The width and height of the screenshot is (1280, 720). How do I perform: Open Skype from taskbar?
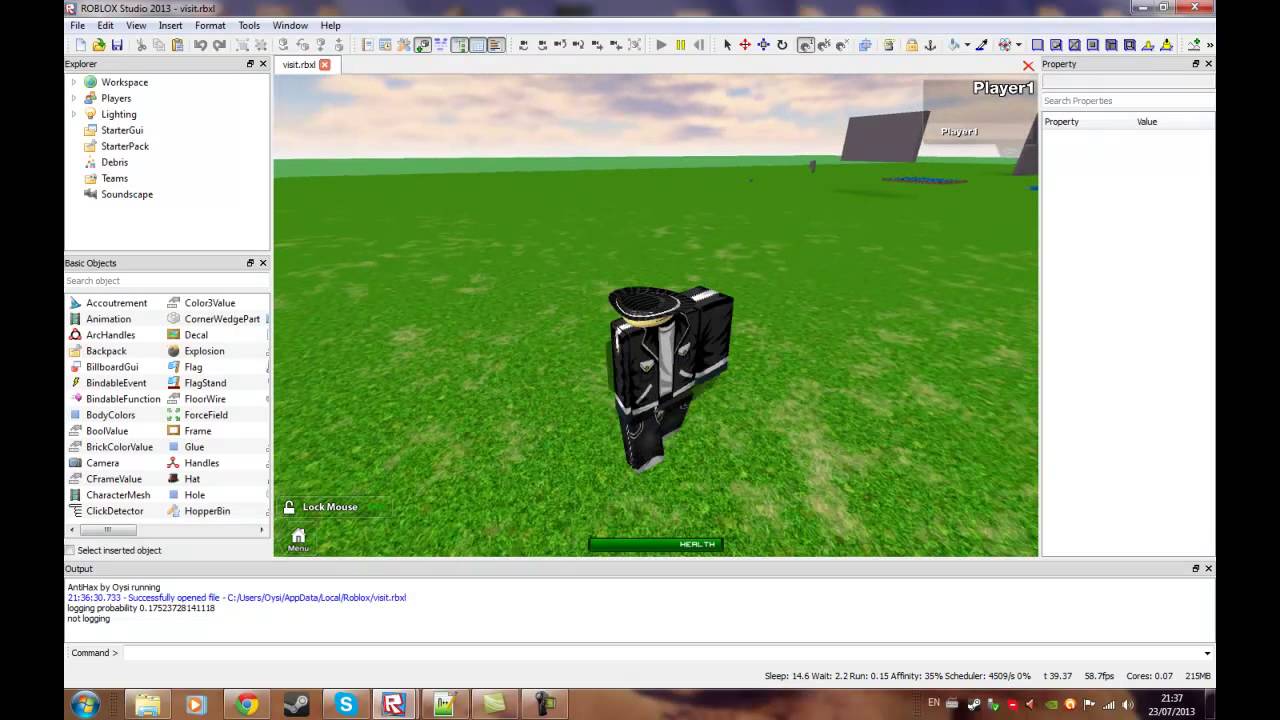point(345,704)
